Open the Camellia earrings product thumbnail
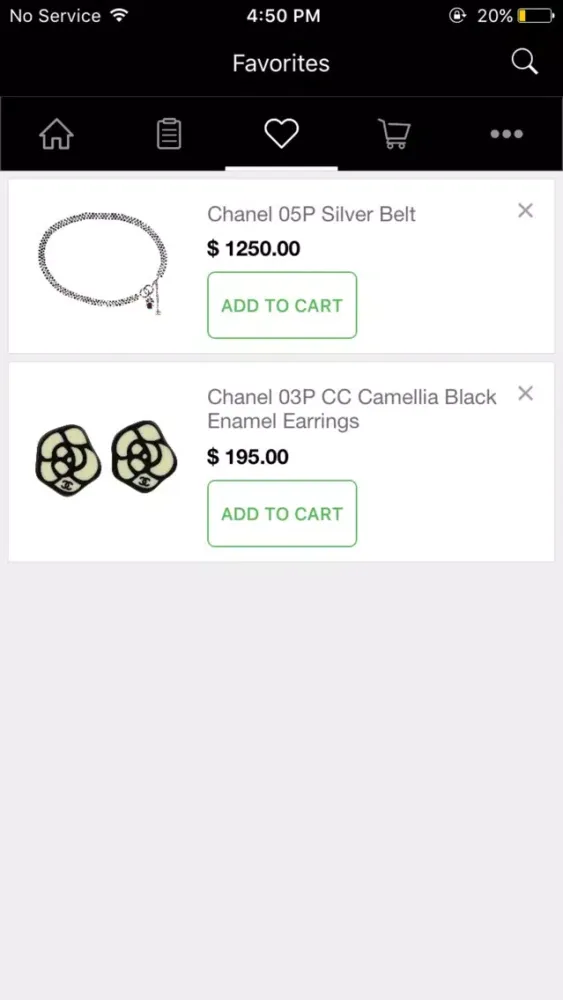 click(x=106, y=458)
